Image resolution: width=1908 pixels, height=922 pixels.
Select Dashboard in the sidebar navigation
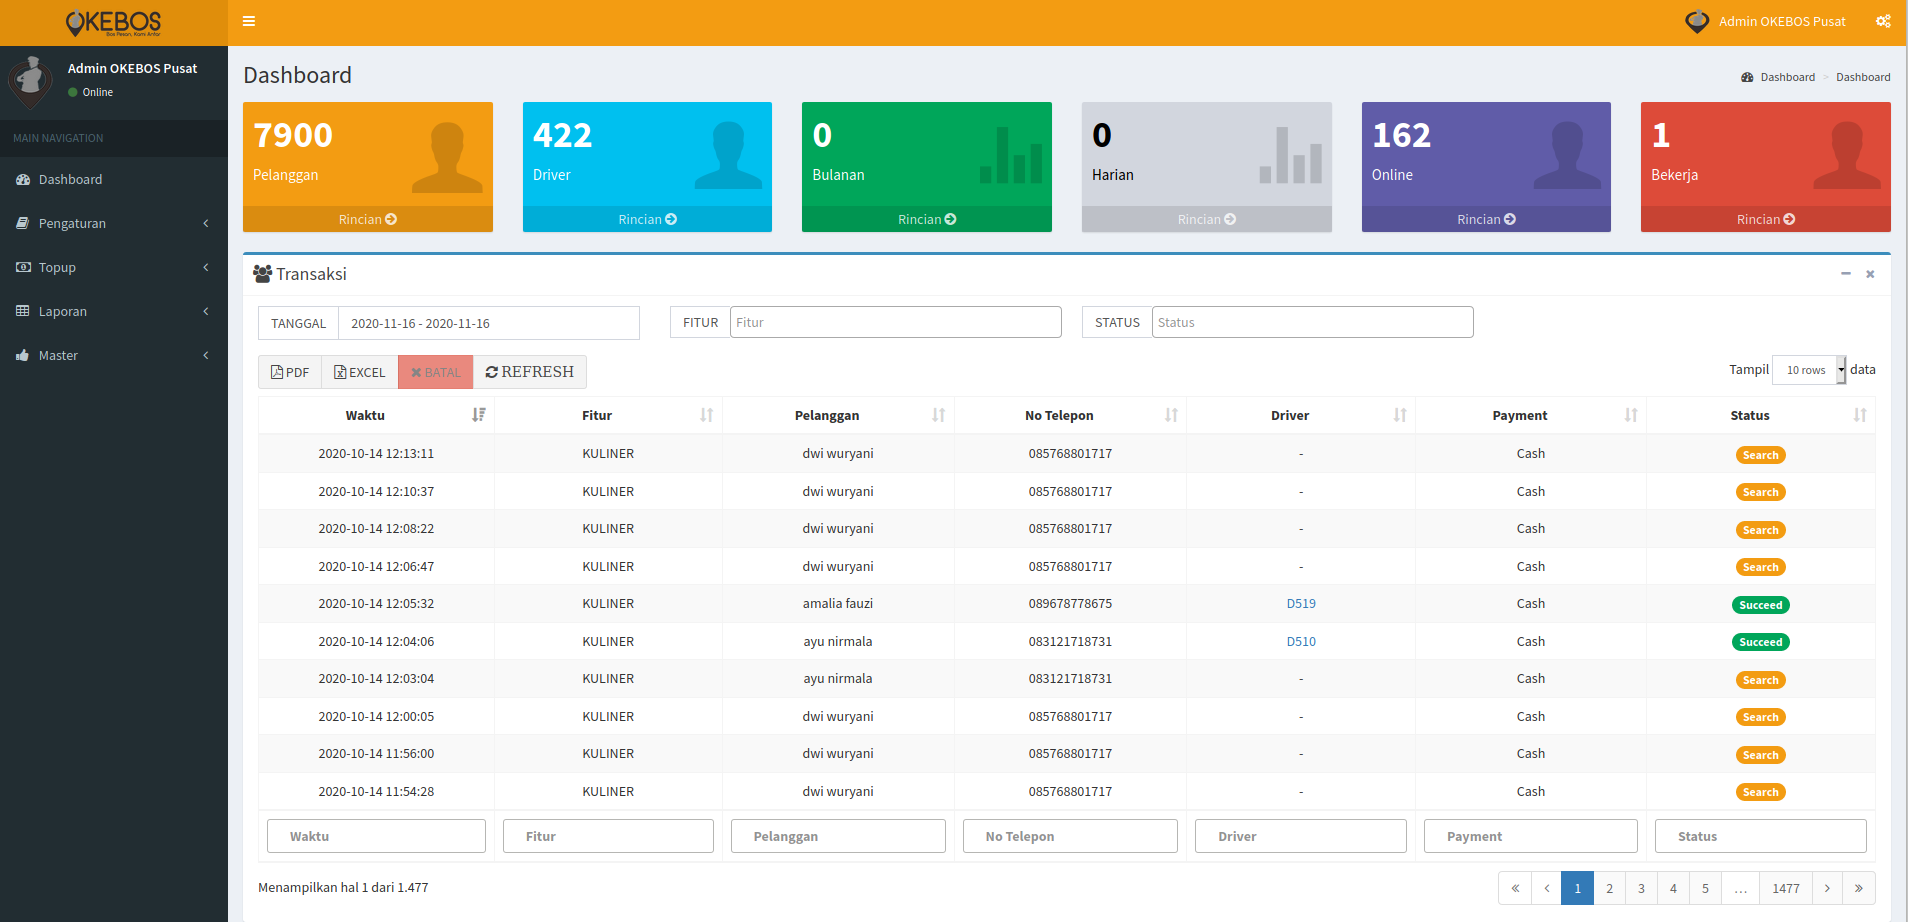tap(70, 179)
